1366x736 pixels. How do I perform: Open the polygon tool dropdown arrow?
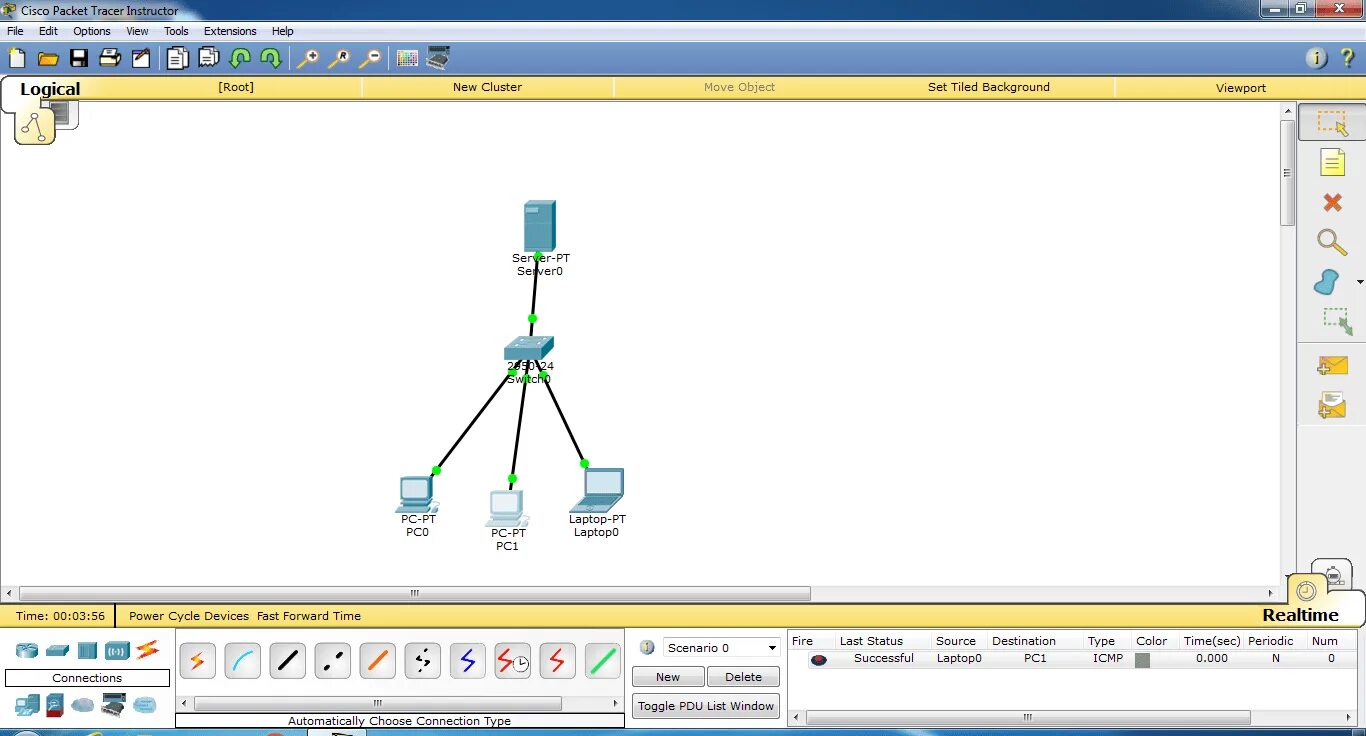click(1359, 283)
